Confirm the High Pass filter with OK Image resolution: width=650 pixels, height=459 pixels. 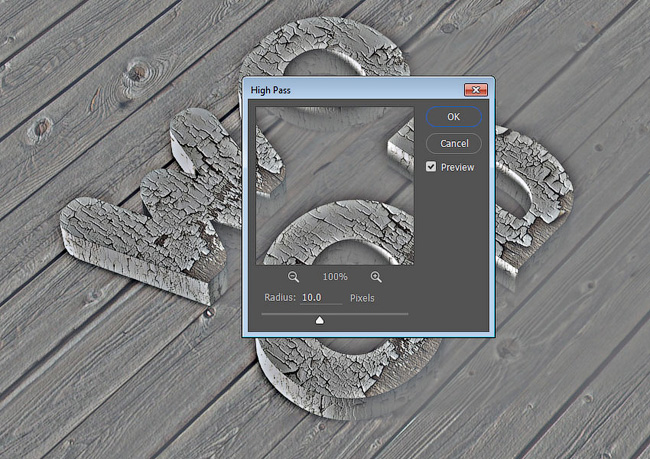454,117
